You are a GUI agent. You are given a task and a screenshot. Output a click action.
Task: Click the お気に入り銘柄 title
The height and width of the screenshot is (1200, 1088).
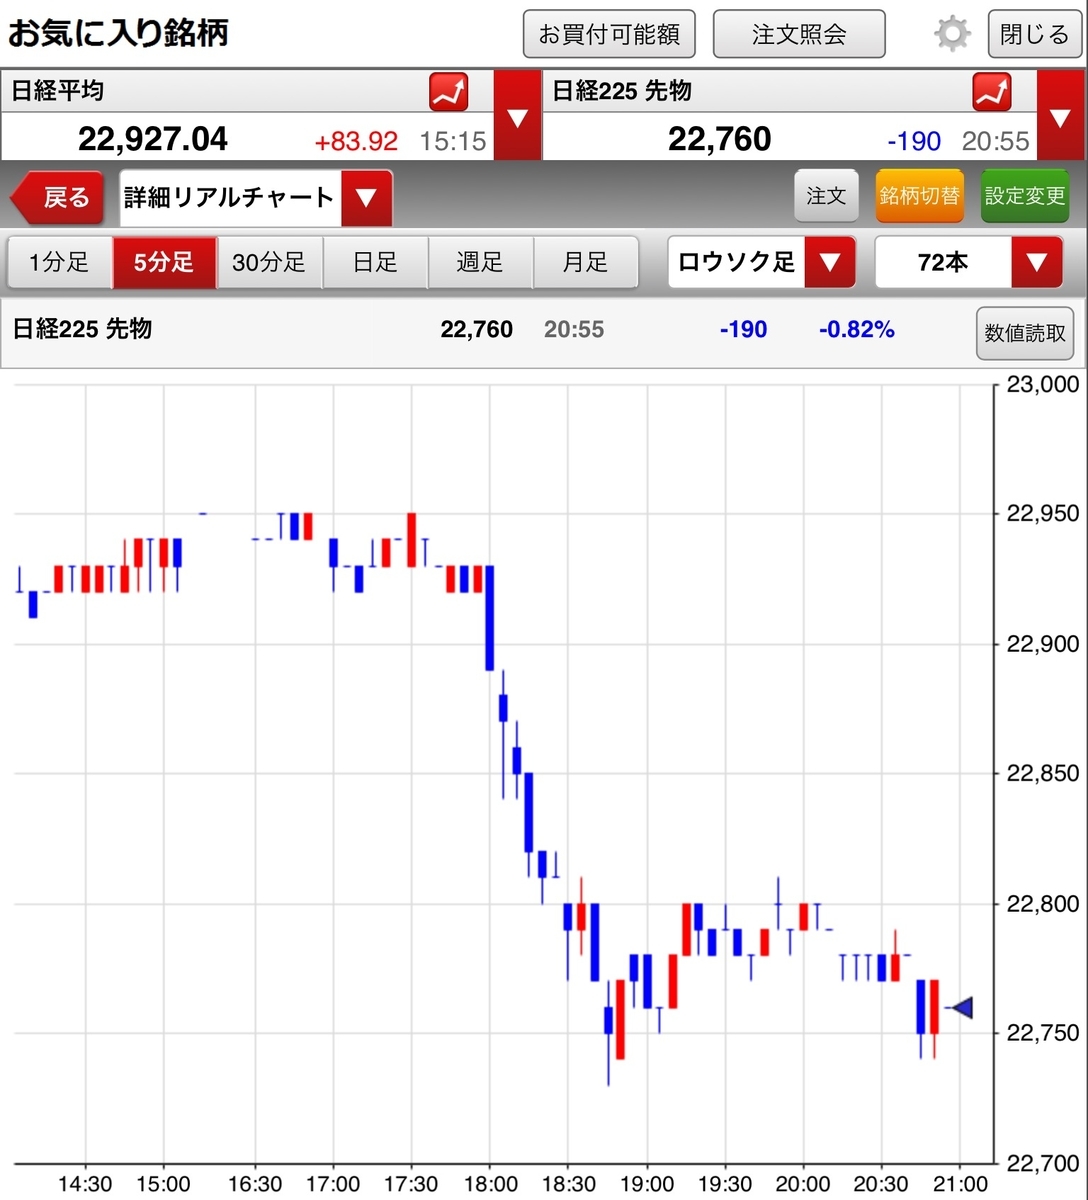point(118,33)
